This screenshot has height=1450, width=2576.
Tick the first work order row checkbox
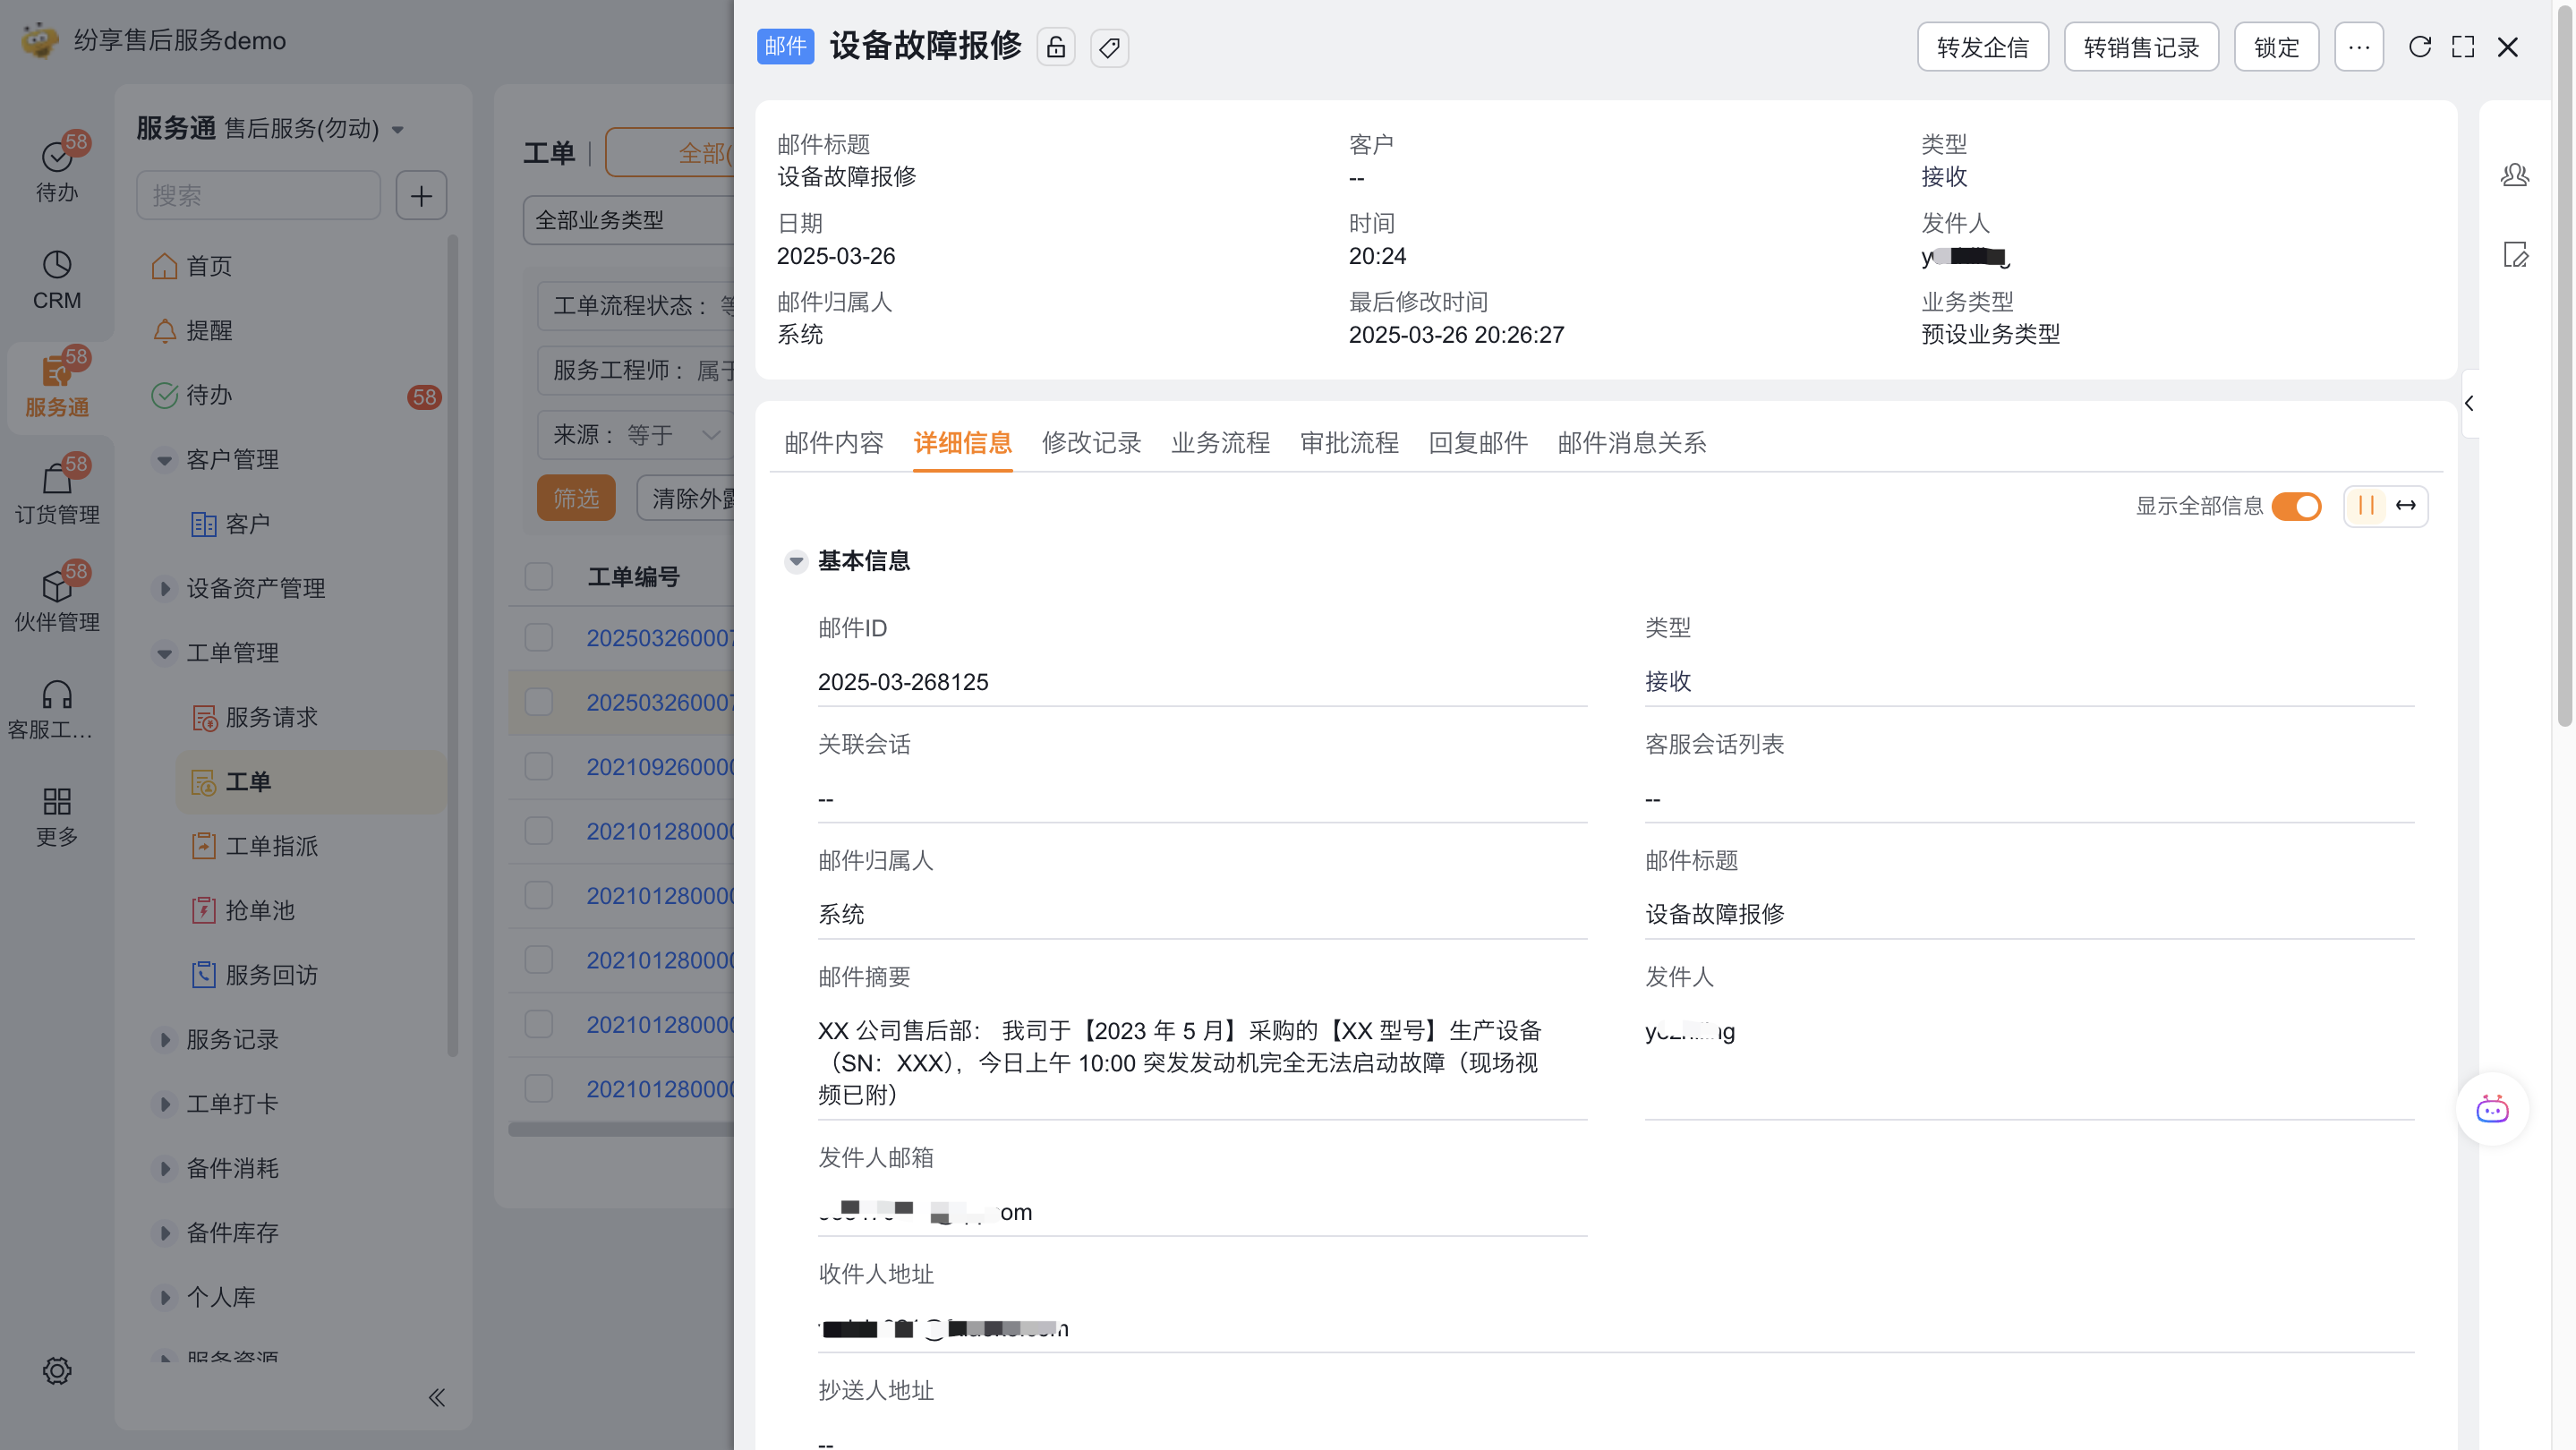(539, 638)
